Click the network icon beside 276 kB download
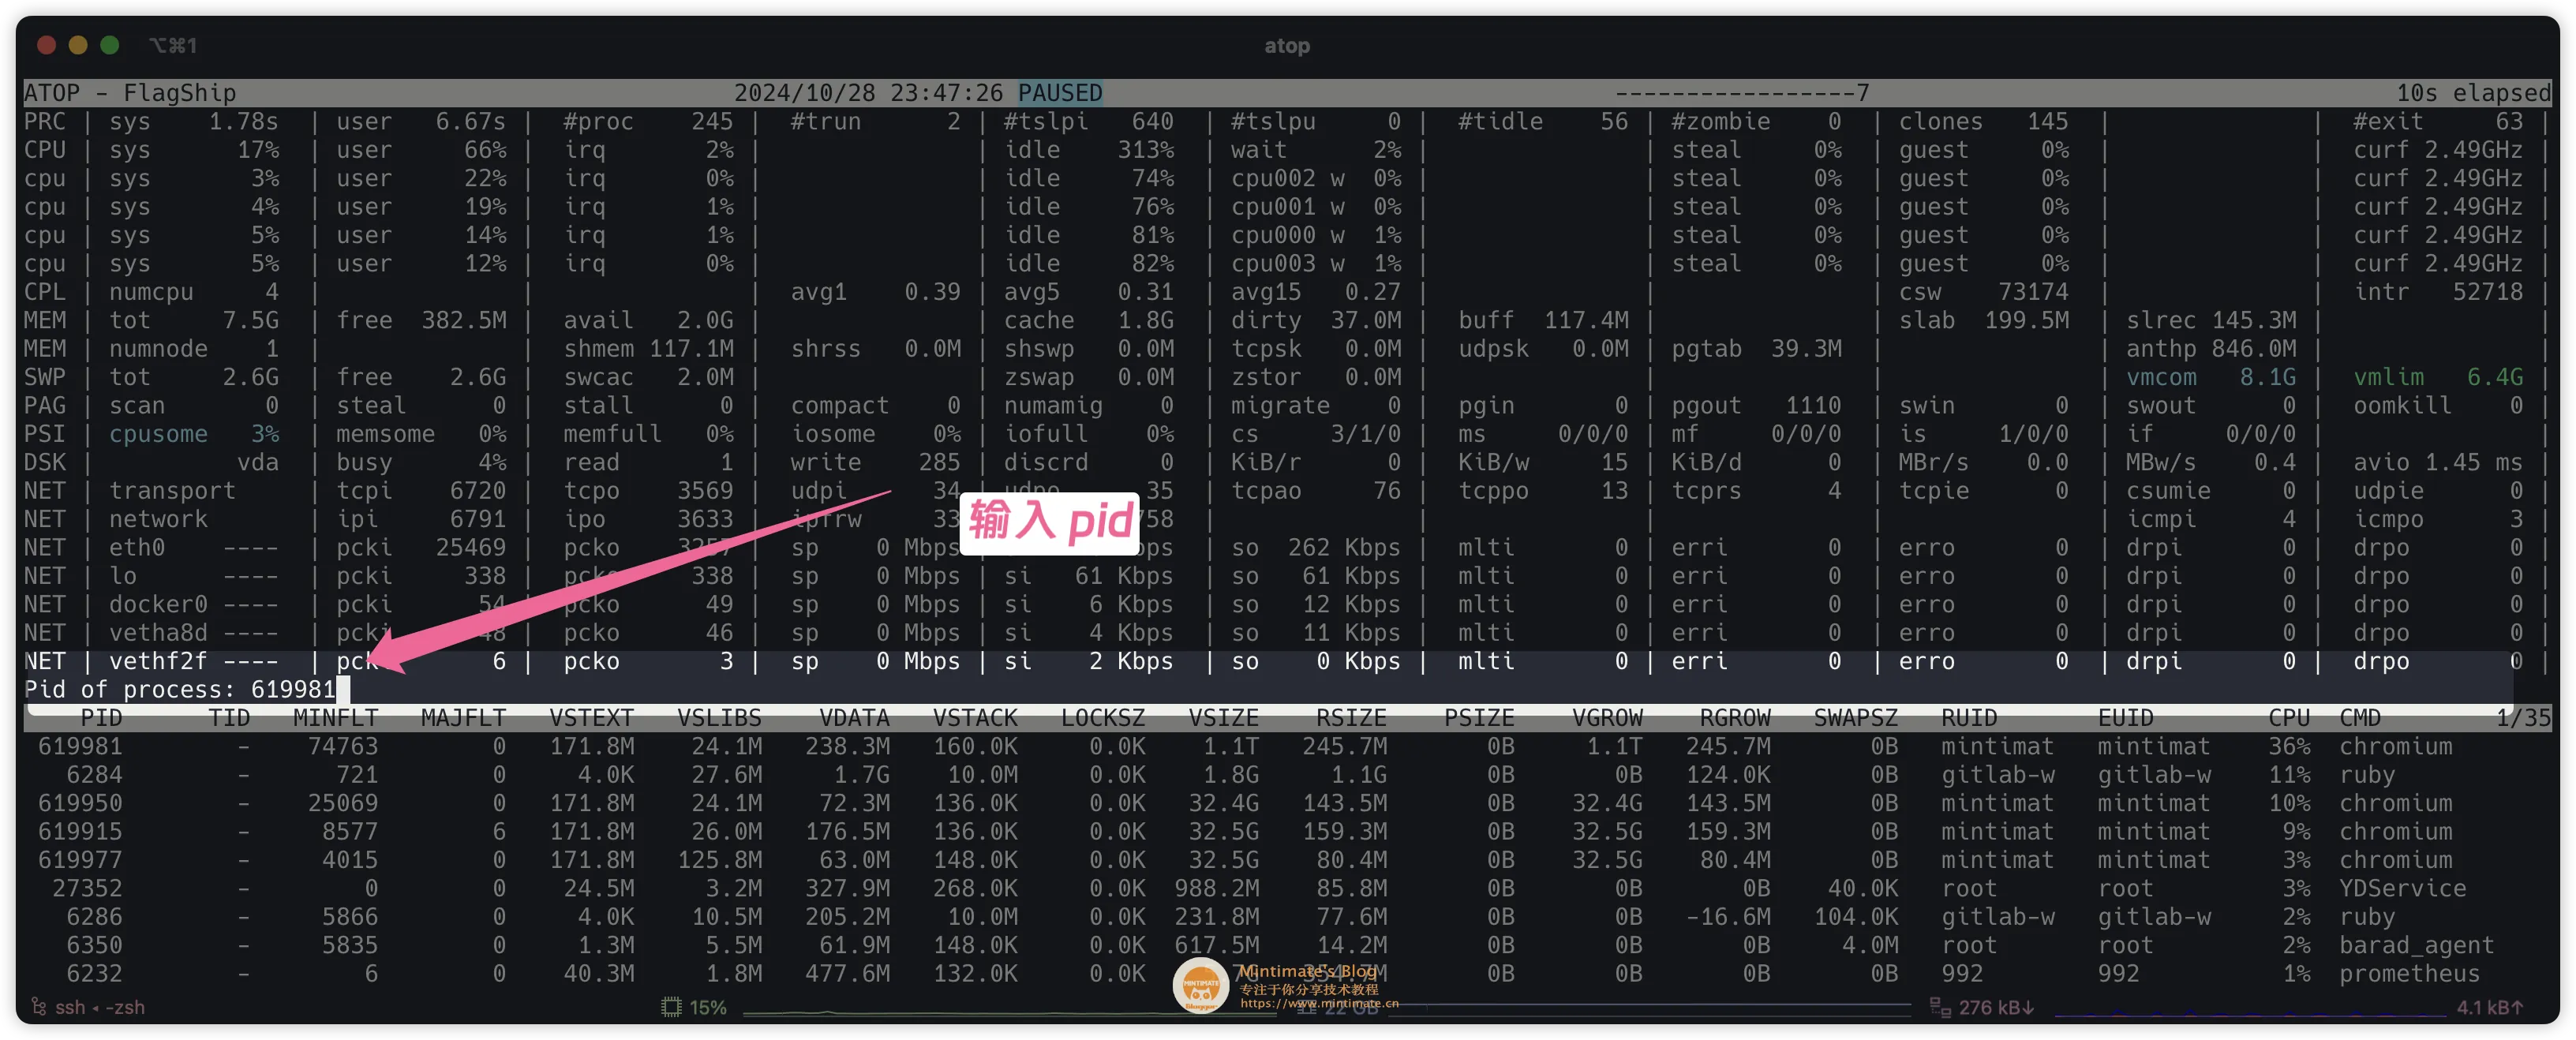The height and width of the screenshot is (1040, 2576). 1940,1007
